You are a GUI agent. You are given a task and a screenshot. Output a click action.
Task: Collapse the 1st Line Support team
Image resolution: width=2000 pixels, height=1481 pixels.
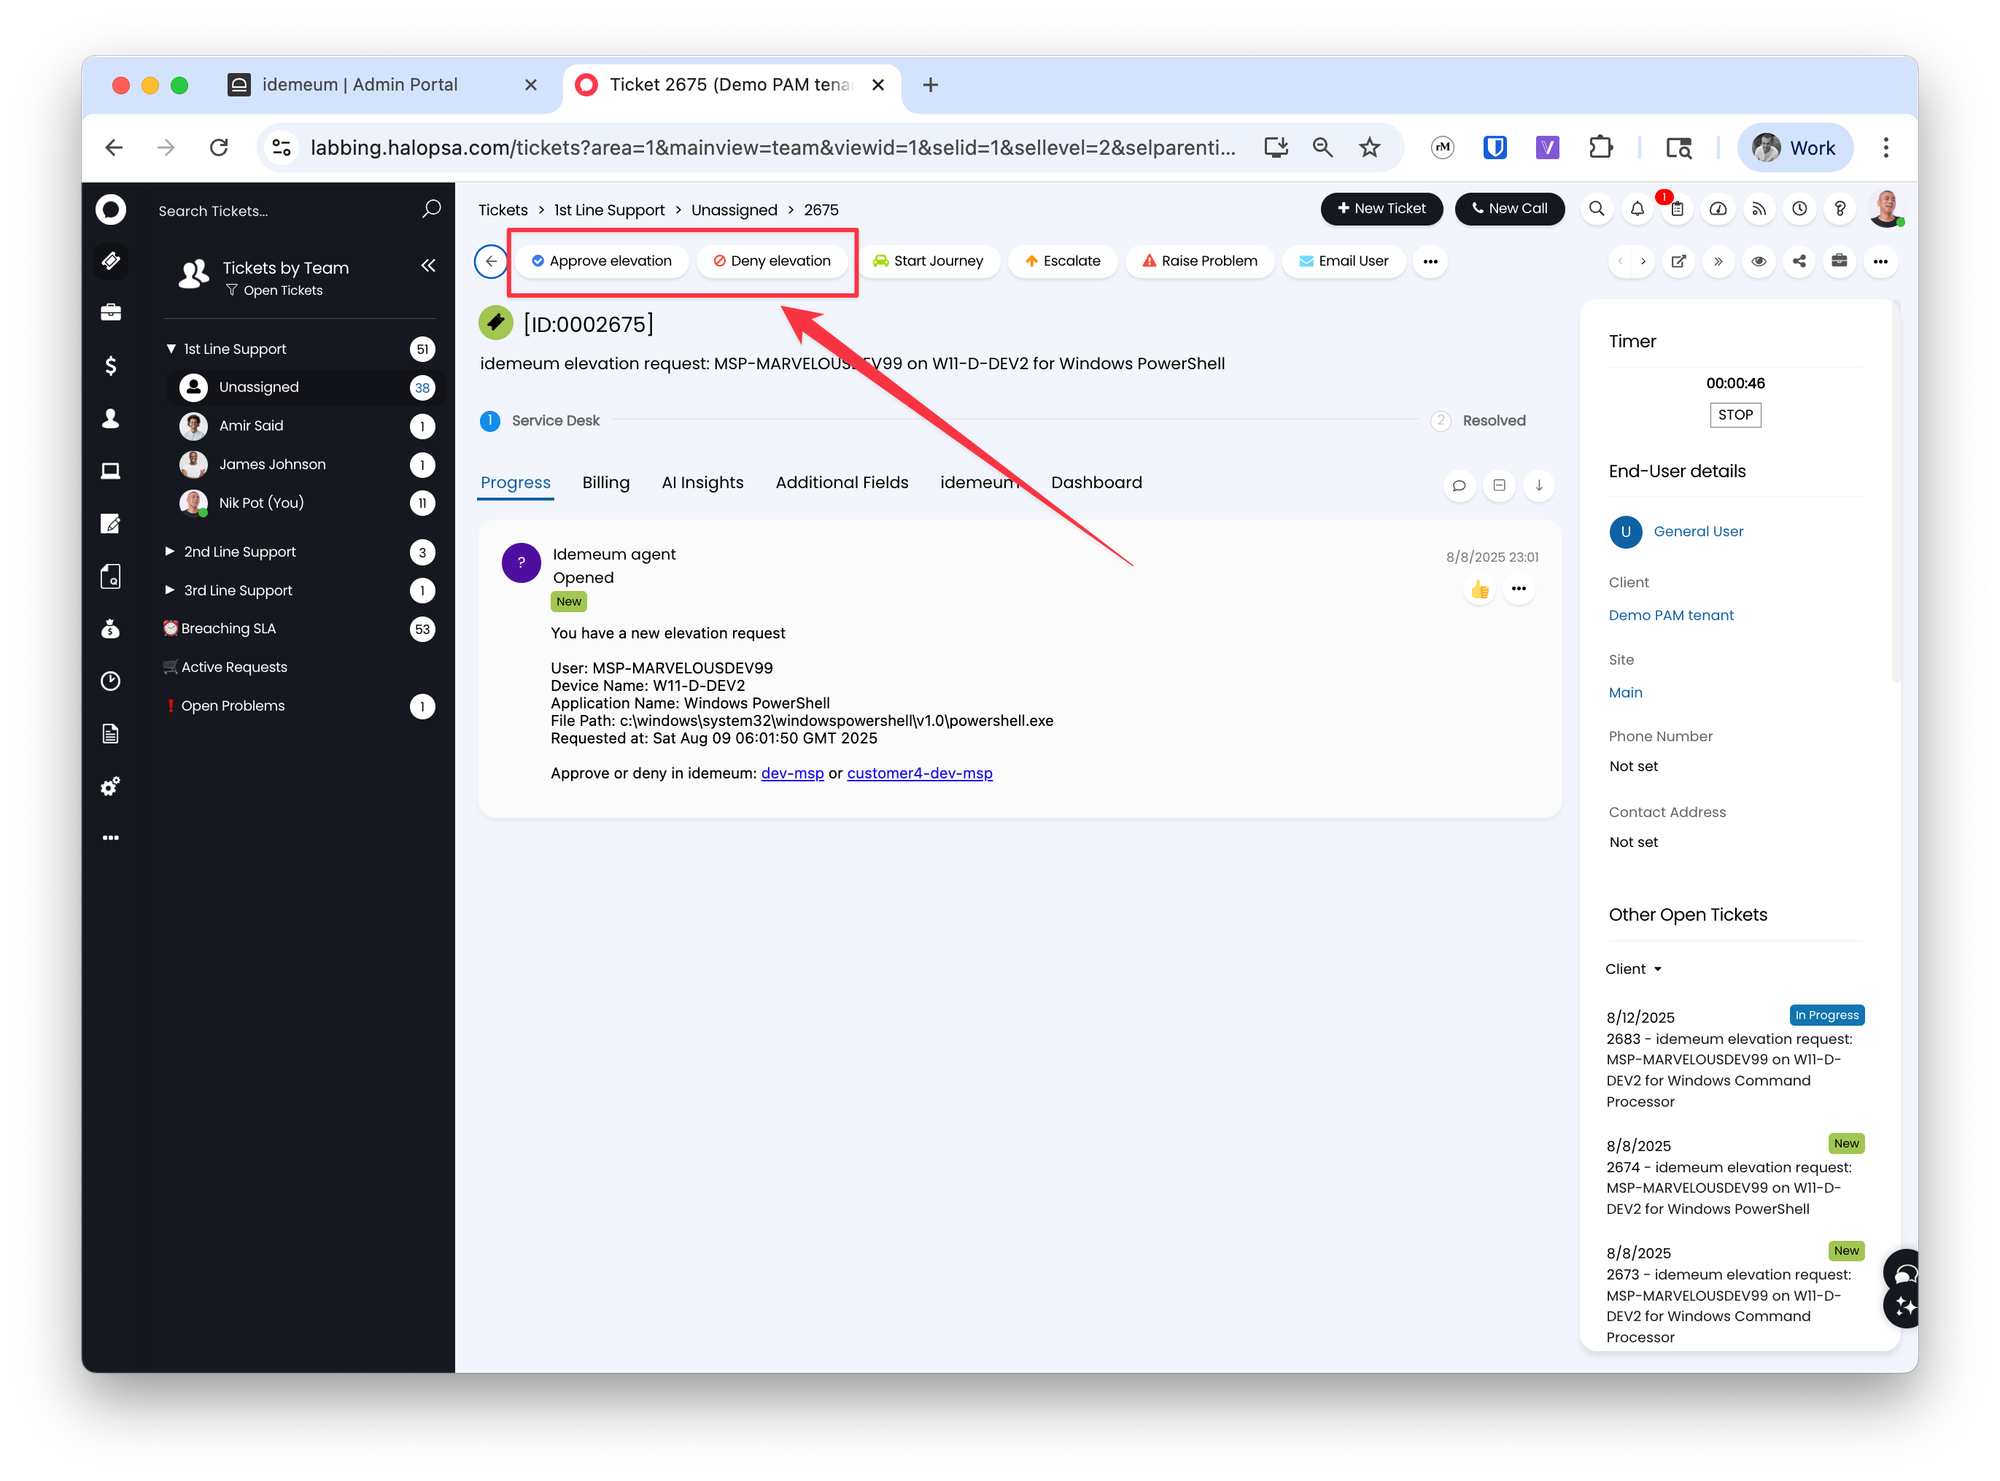[171, 349]
